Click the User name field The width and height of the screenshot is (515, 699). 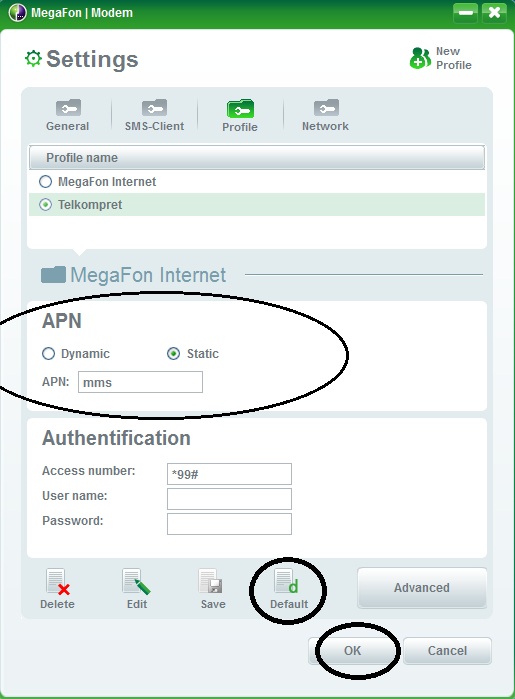point(229,499)
